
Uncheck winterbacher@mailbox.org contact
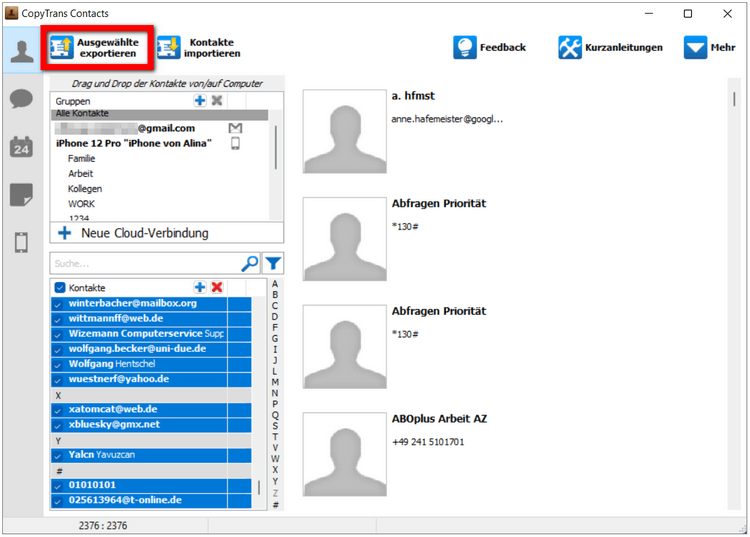pyautogui.click(x=58, y=305)
